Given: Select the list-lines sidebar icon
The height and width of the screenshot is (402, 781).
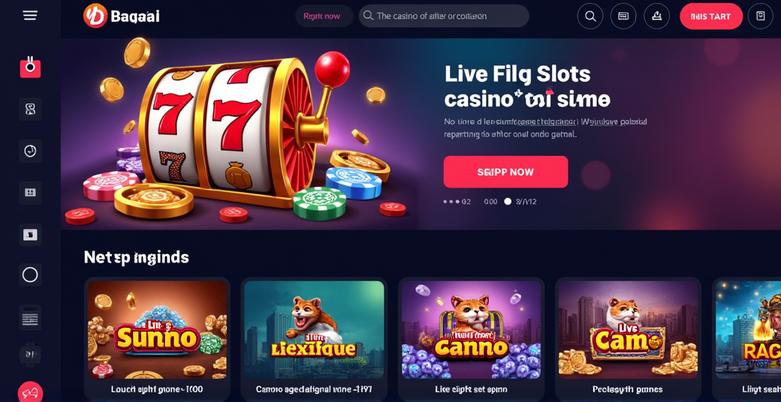Looking at the screenshot, I should [x=30, y=317].
